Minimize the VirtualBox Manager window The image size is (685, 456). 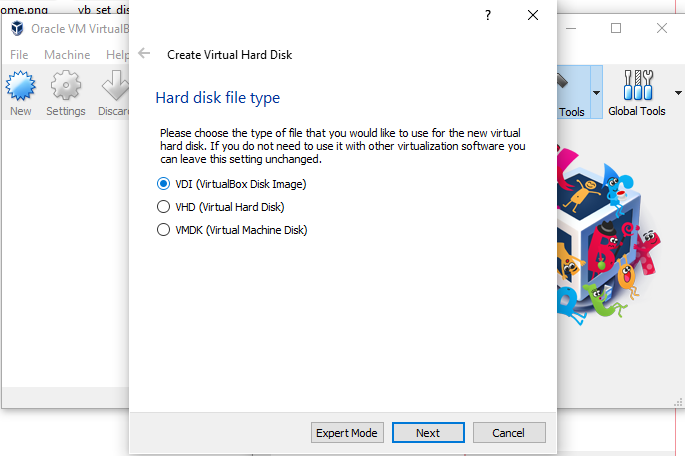[x=571, y=28]
